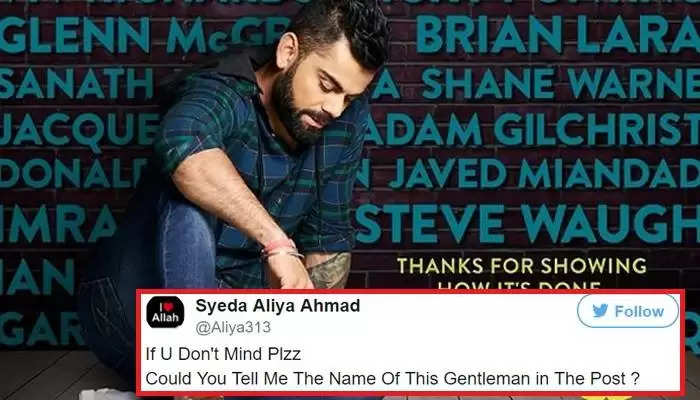This screenshot has width=700, height=400.
Task: Click the STEVE WAUGH name
Action: pyautogui.click(x=528, y=224)
